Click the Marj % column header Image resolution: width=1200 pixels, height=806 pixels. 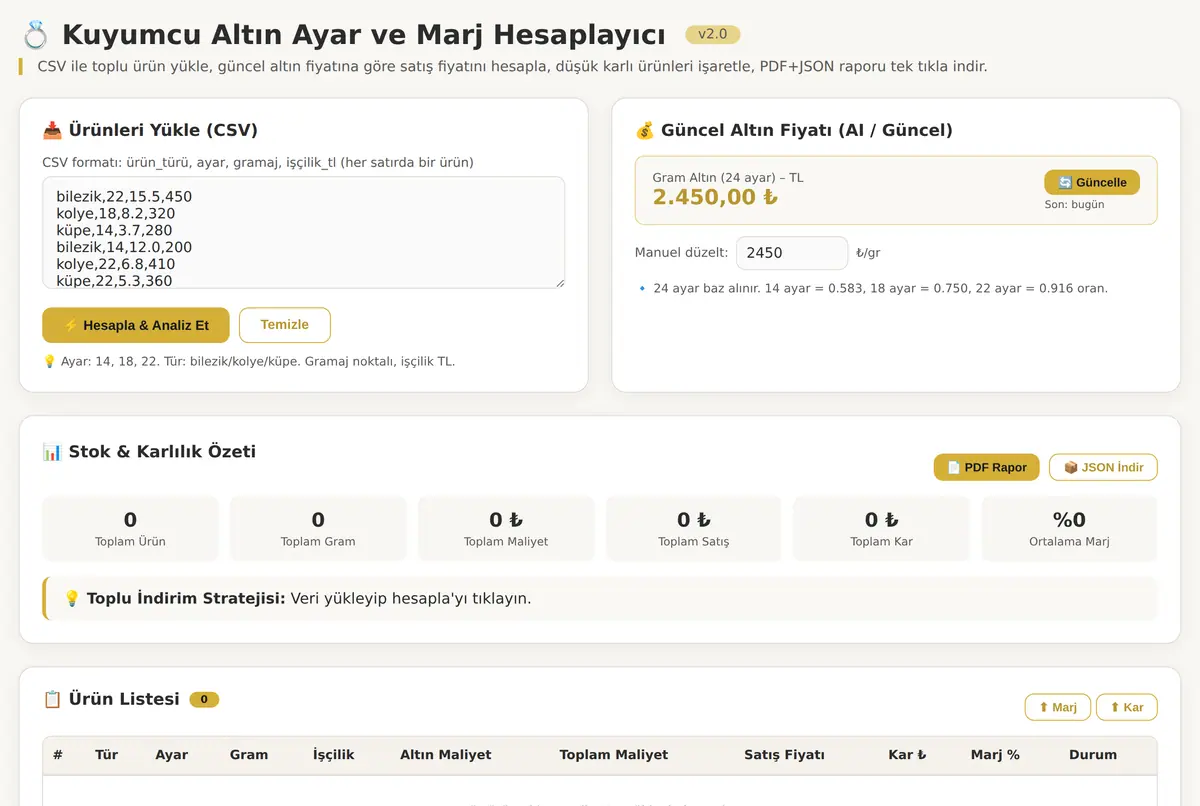click(x=995, y=755)
